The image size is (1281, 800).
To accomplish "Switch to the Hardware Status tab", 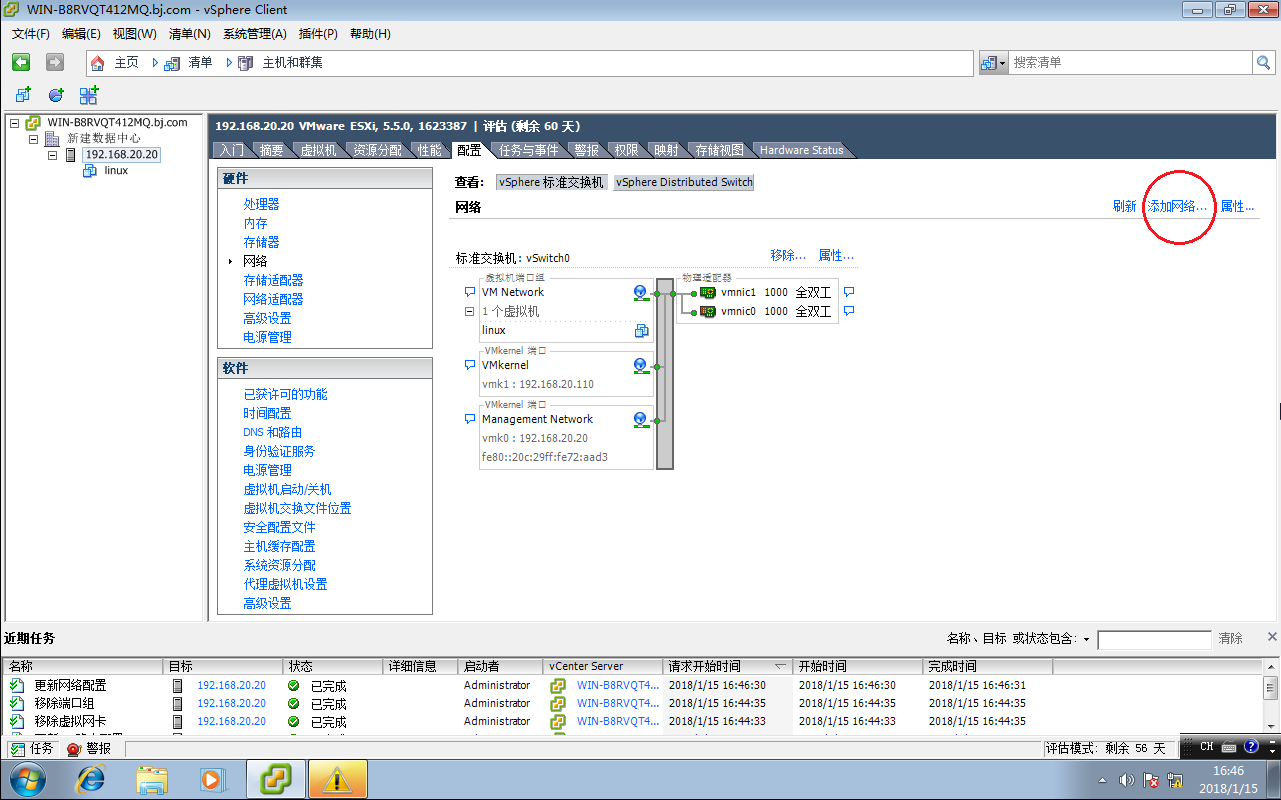I will tap(801, 150).
